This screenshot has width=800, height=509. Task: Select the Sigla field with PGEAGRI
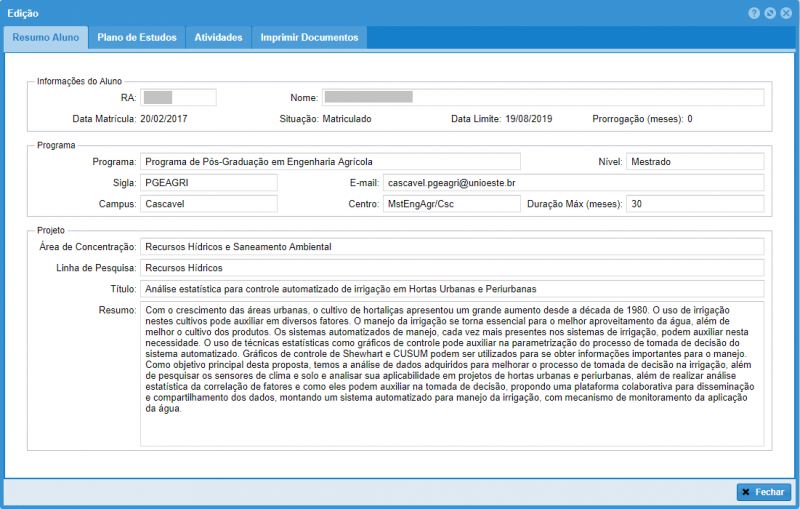[x=208, y=183]
